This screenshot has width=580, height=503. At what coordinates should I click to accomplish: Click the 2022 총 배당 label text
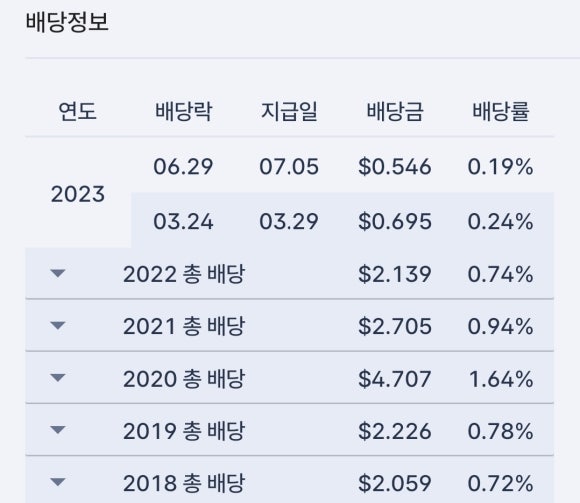(x=184, y=274)
